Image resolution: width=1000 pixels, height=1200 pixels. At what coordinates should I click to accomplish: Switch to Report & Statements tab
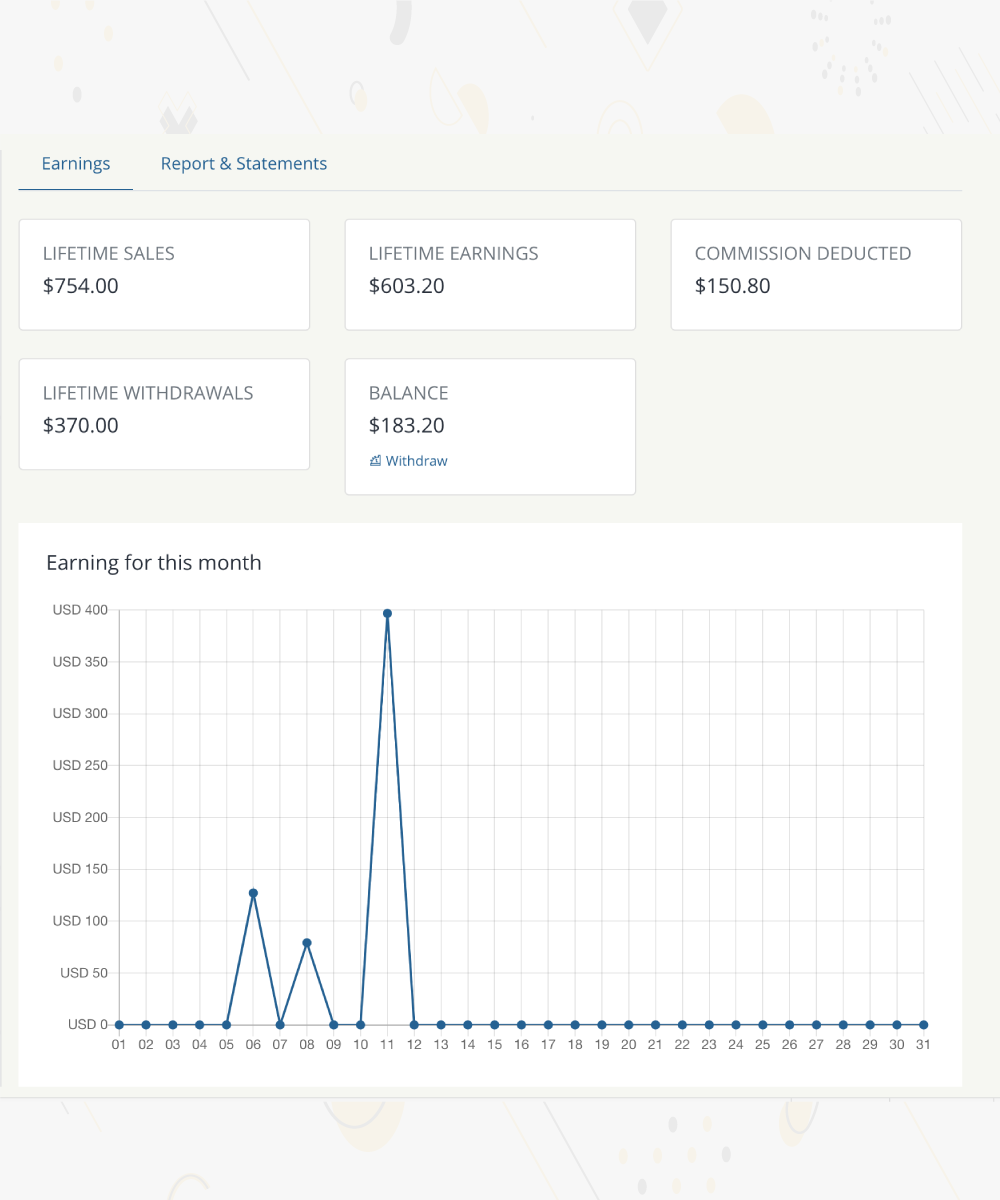point(244,164)
